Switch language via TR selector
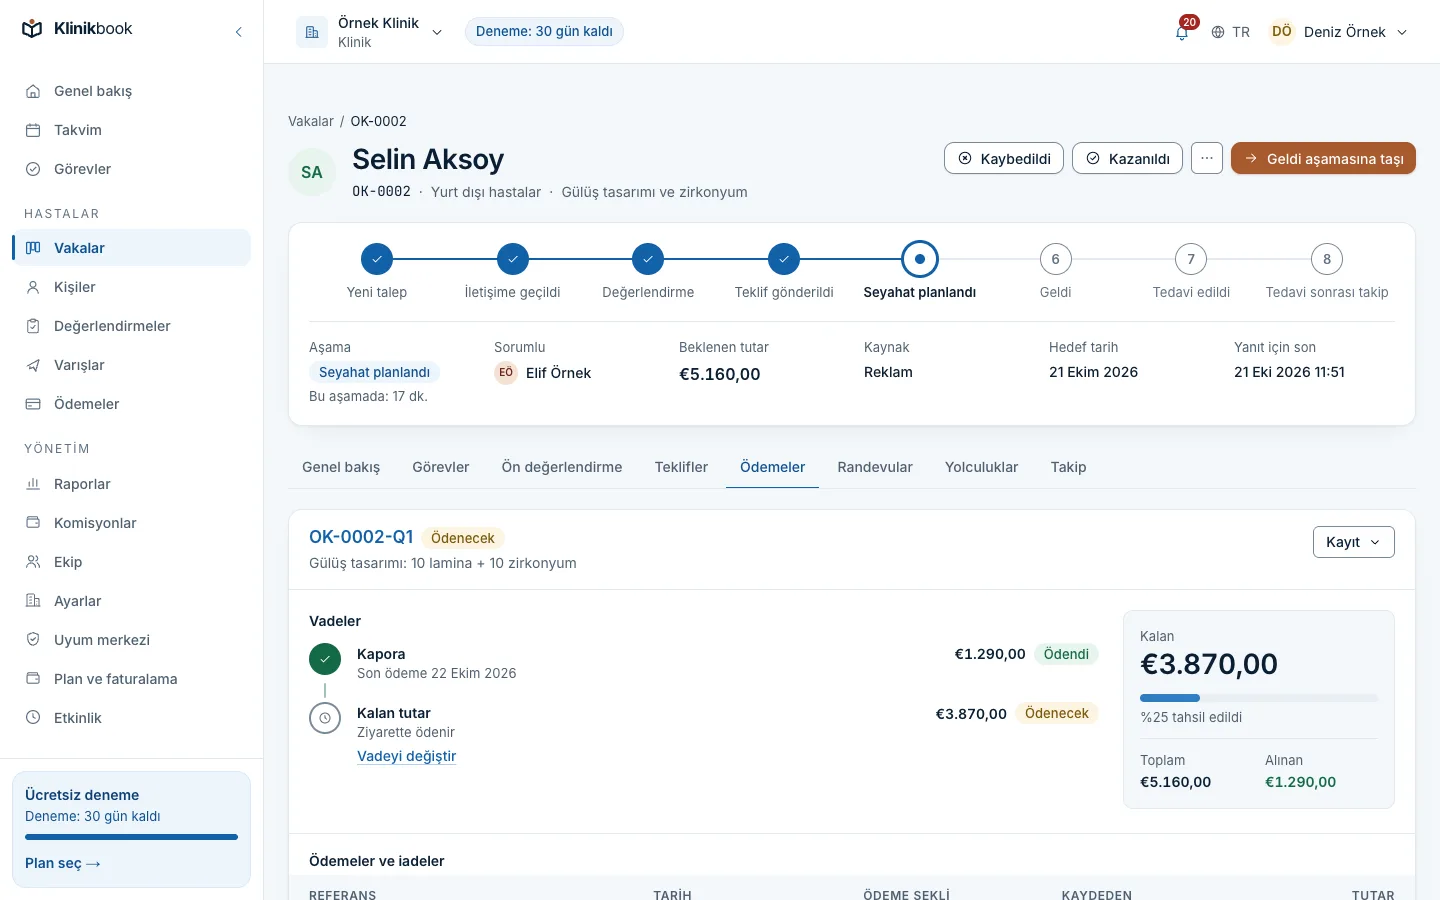This screenshot has height=900, width=1440. tap(1230, 32)
